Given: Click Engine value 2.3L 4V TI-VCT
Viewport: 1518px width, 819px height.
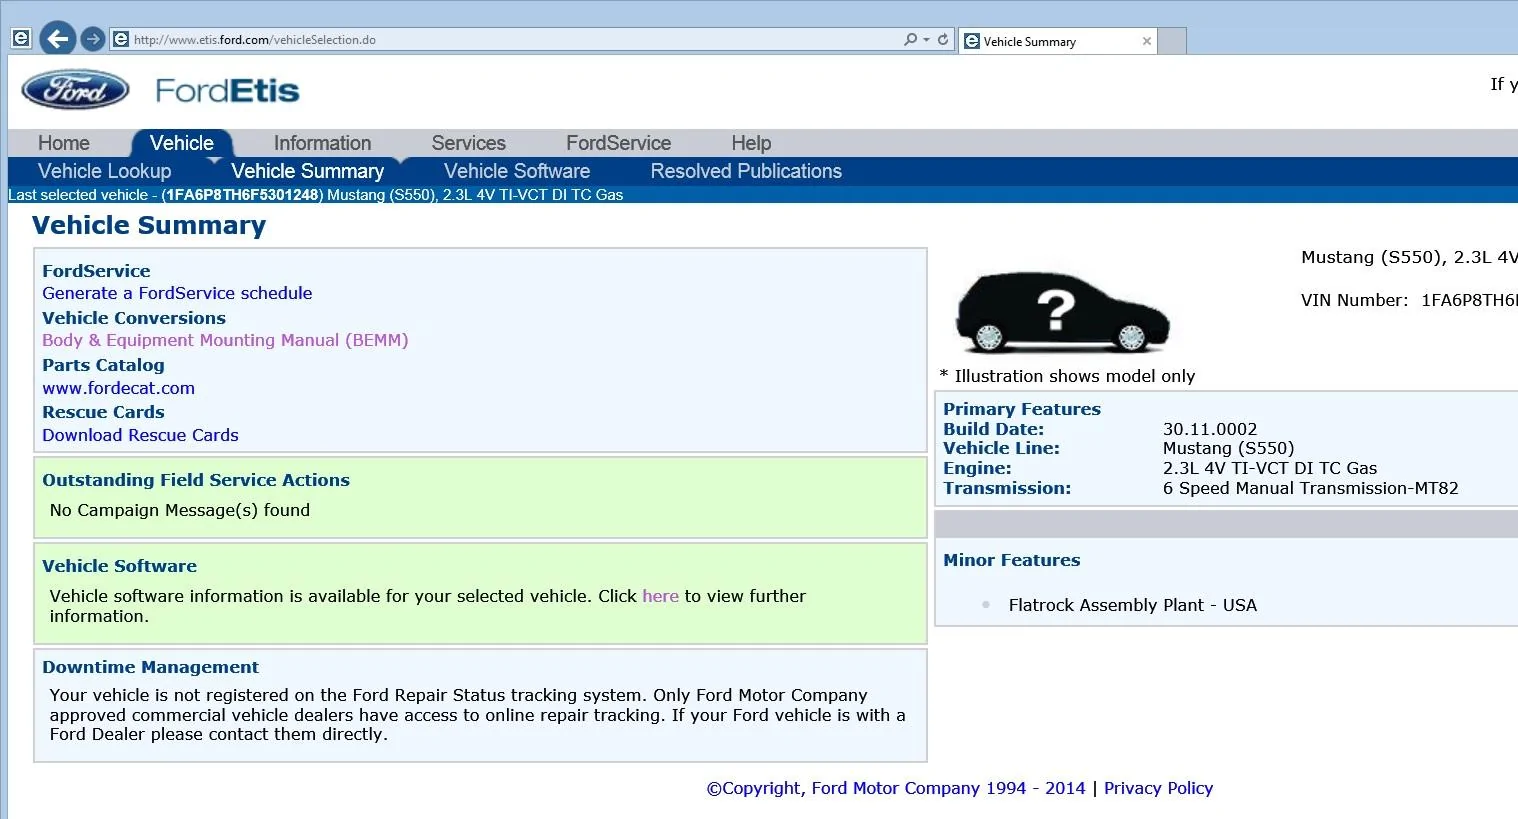Looking at the screenshot, I should pyautogui.click(x=1270, y=468).
